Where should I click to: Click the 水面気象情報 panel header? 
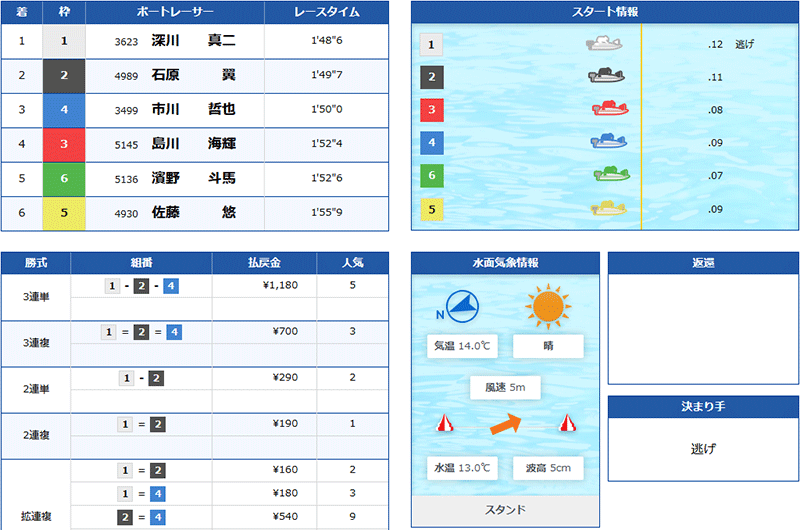click(x=505, y=263)
